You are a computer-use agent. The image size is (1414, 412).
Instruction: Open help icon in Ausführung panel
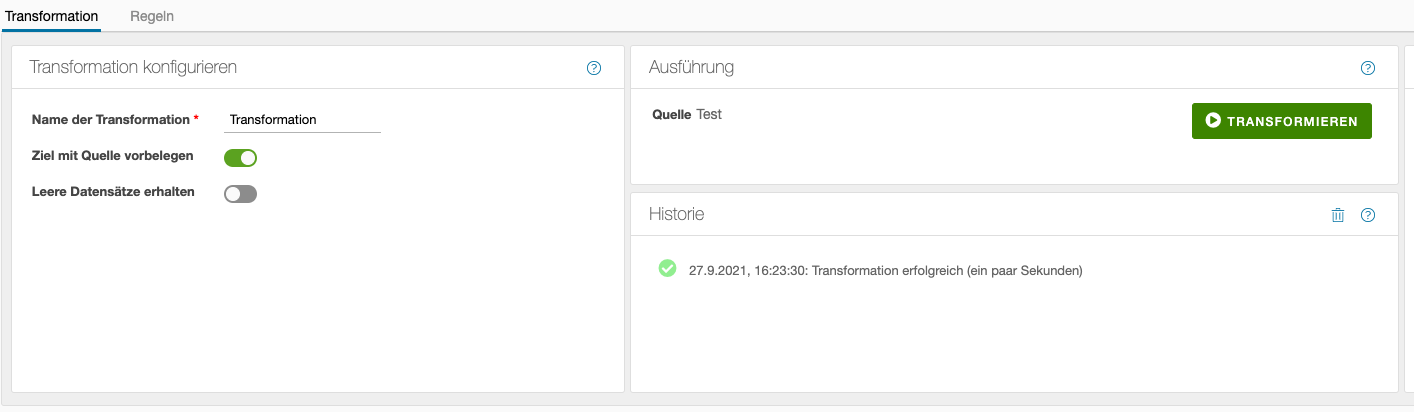pyautogui.click(x=1368, y=68)
